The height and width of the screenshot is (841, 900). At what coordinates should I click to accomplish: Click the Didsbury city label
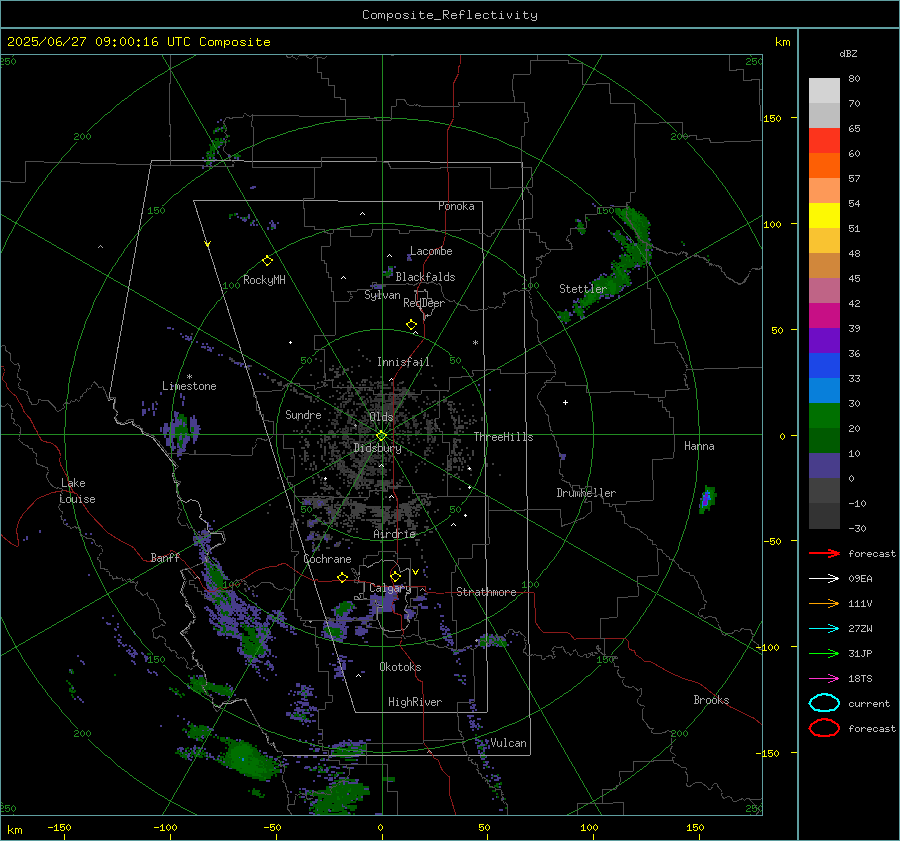pyautogui.click(x=377, y=448)
